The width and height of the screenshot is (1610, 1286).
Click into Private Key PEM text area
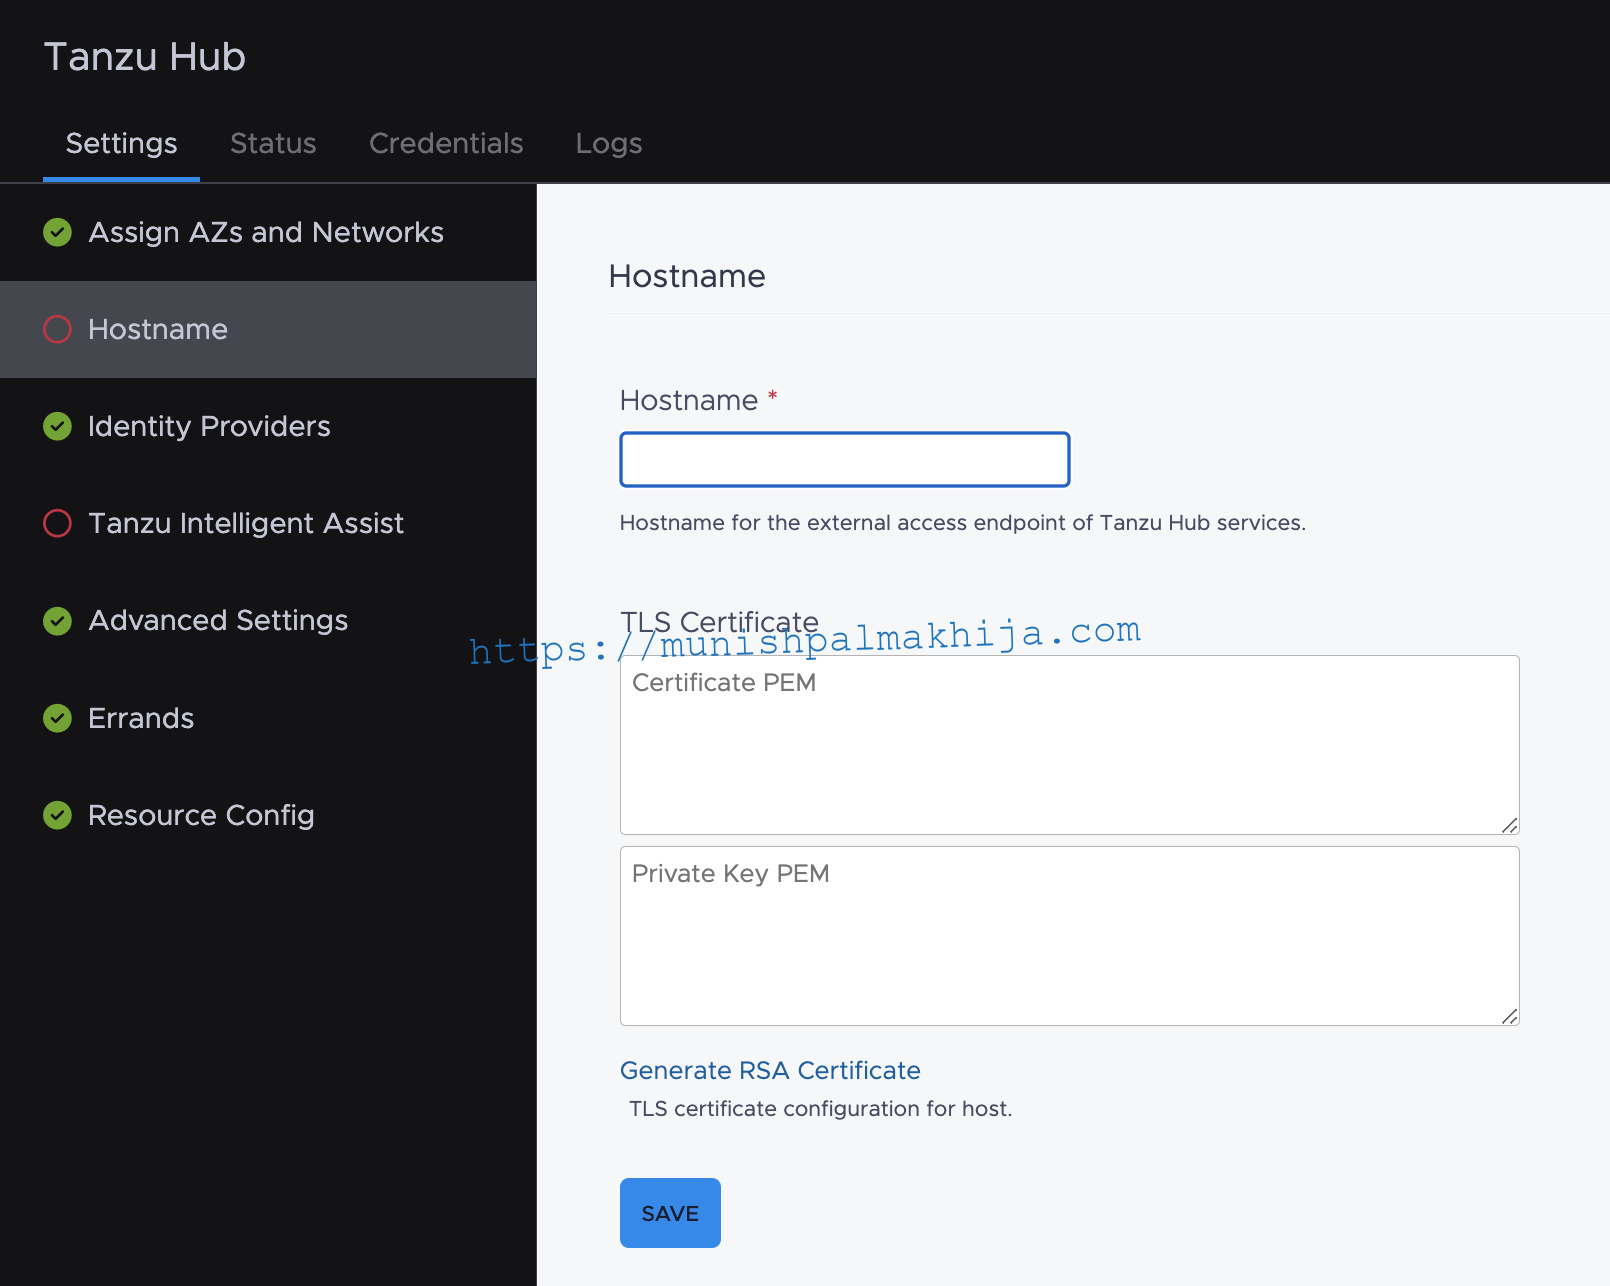click(x=1070, y=936)
